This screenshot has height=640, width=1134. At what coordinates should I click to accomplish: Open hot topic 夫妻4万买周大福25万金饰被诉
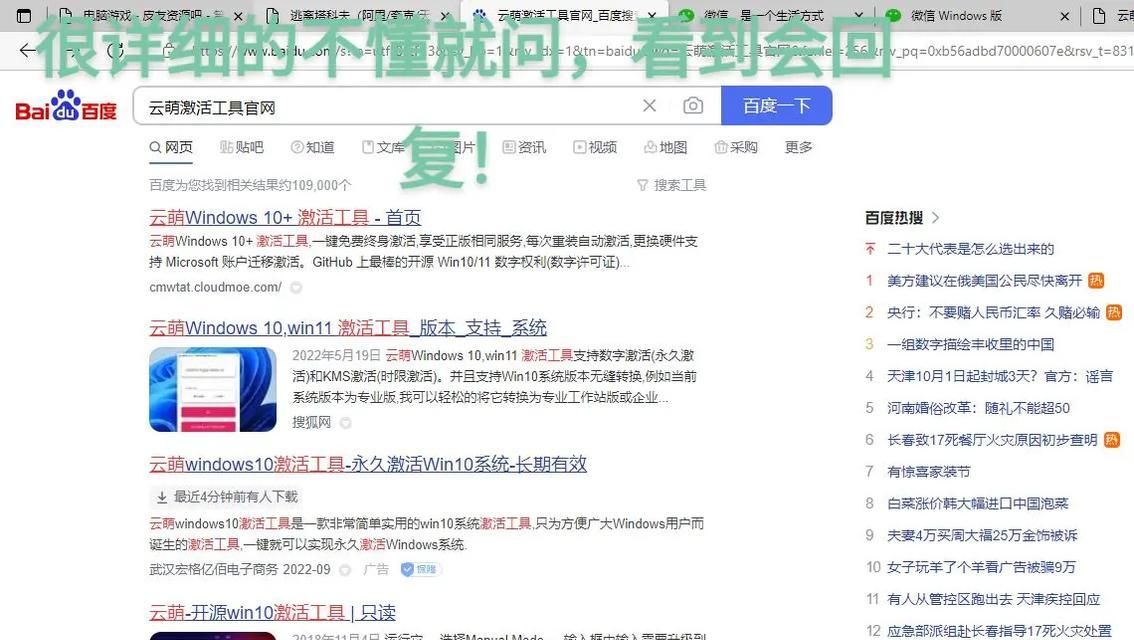click(982, 536)
